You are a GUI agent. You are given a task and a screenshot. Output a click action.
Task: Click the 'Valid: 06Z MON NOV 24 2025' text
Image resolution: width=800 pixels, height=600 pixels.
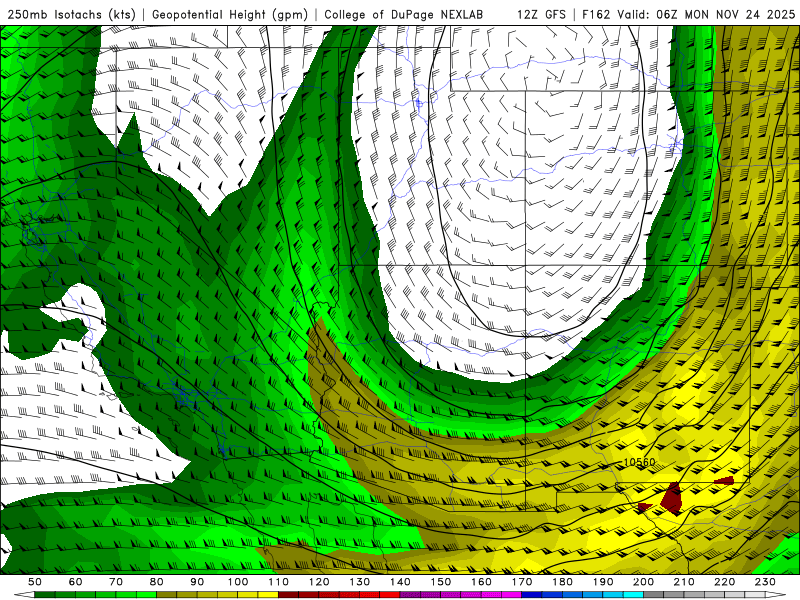[x=706, y=14]
